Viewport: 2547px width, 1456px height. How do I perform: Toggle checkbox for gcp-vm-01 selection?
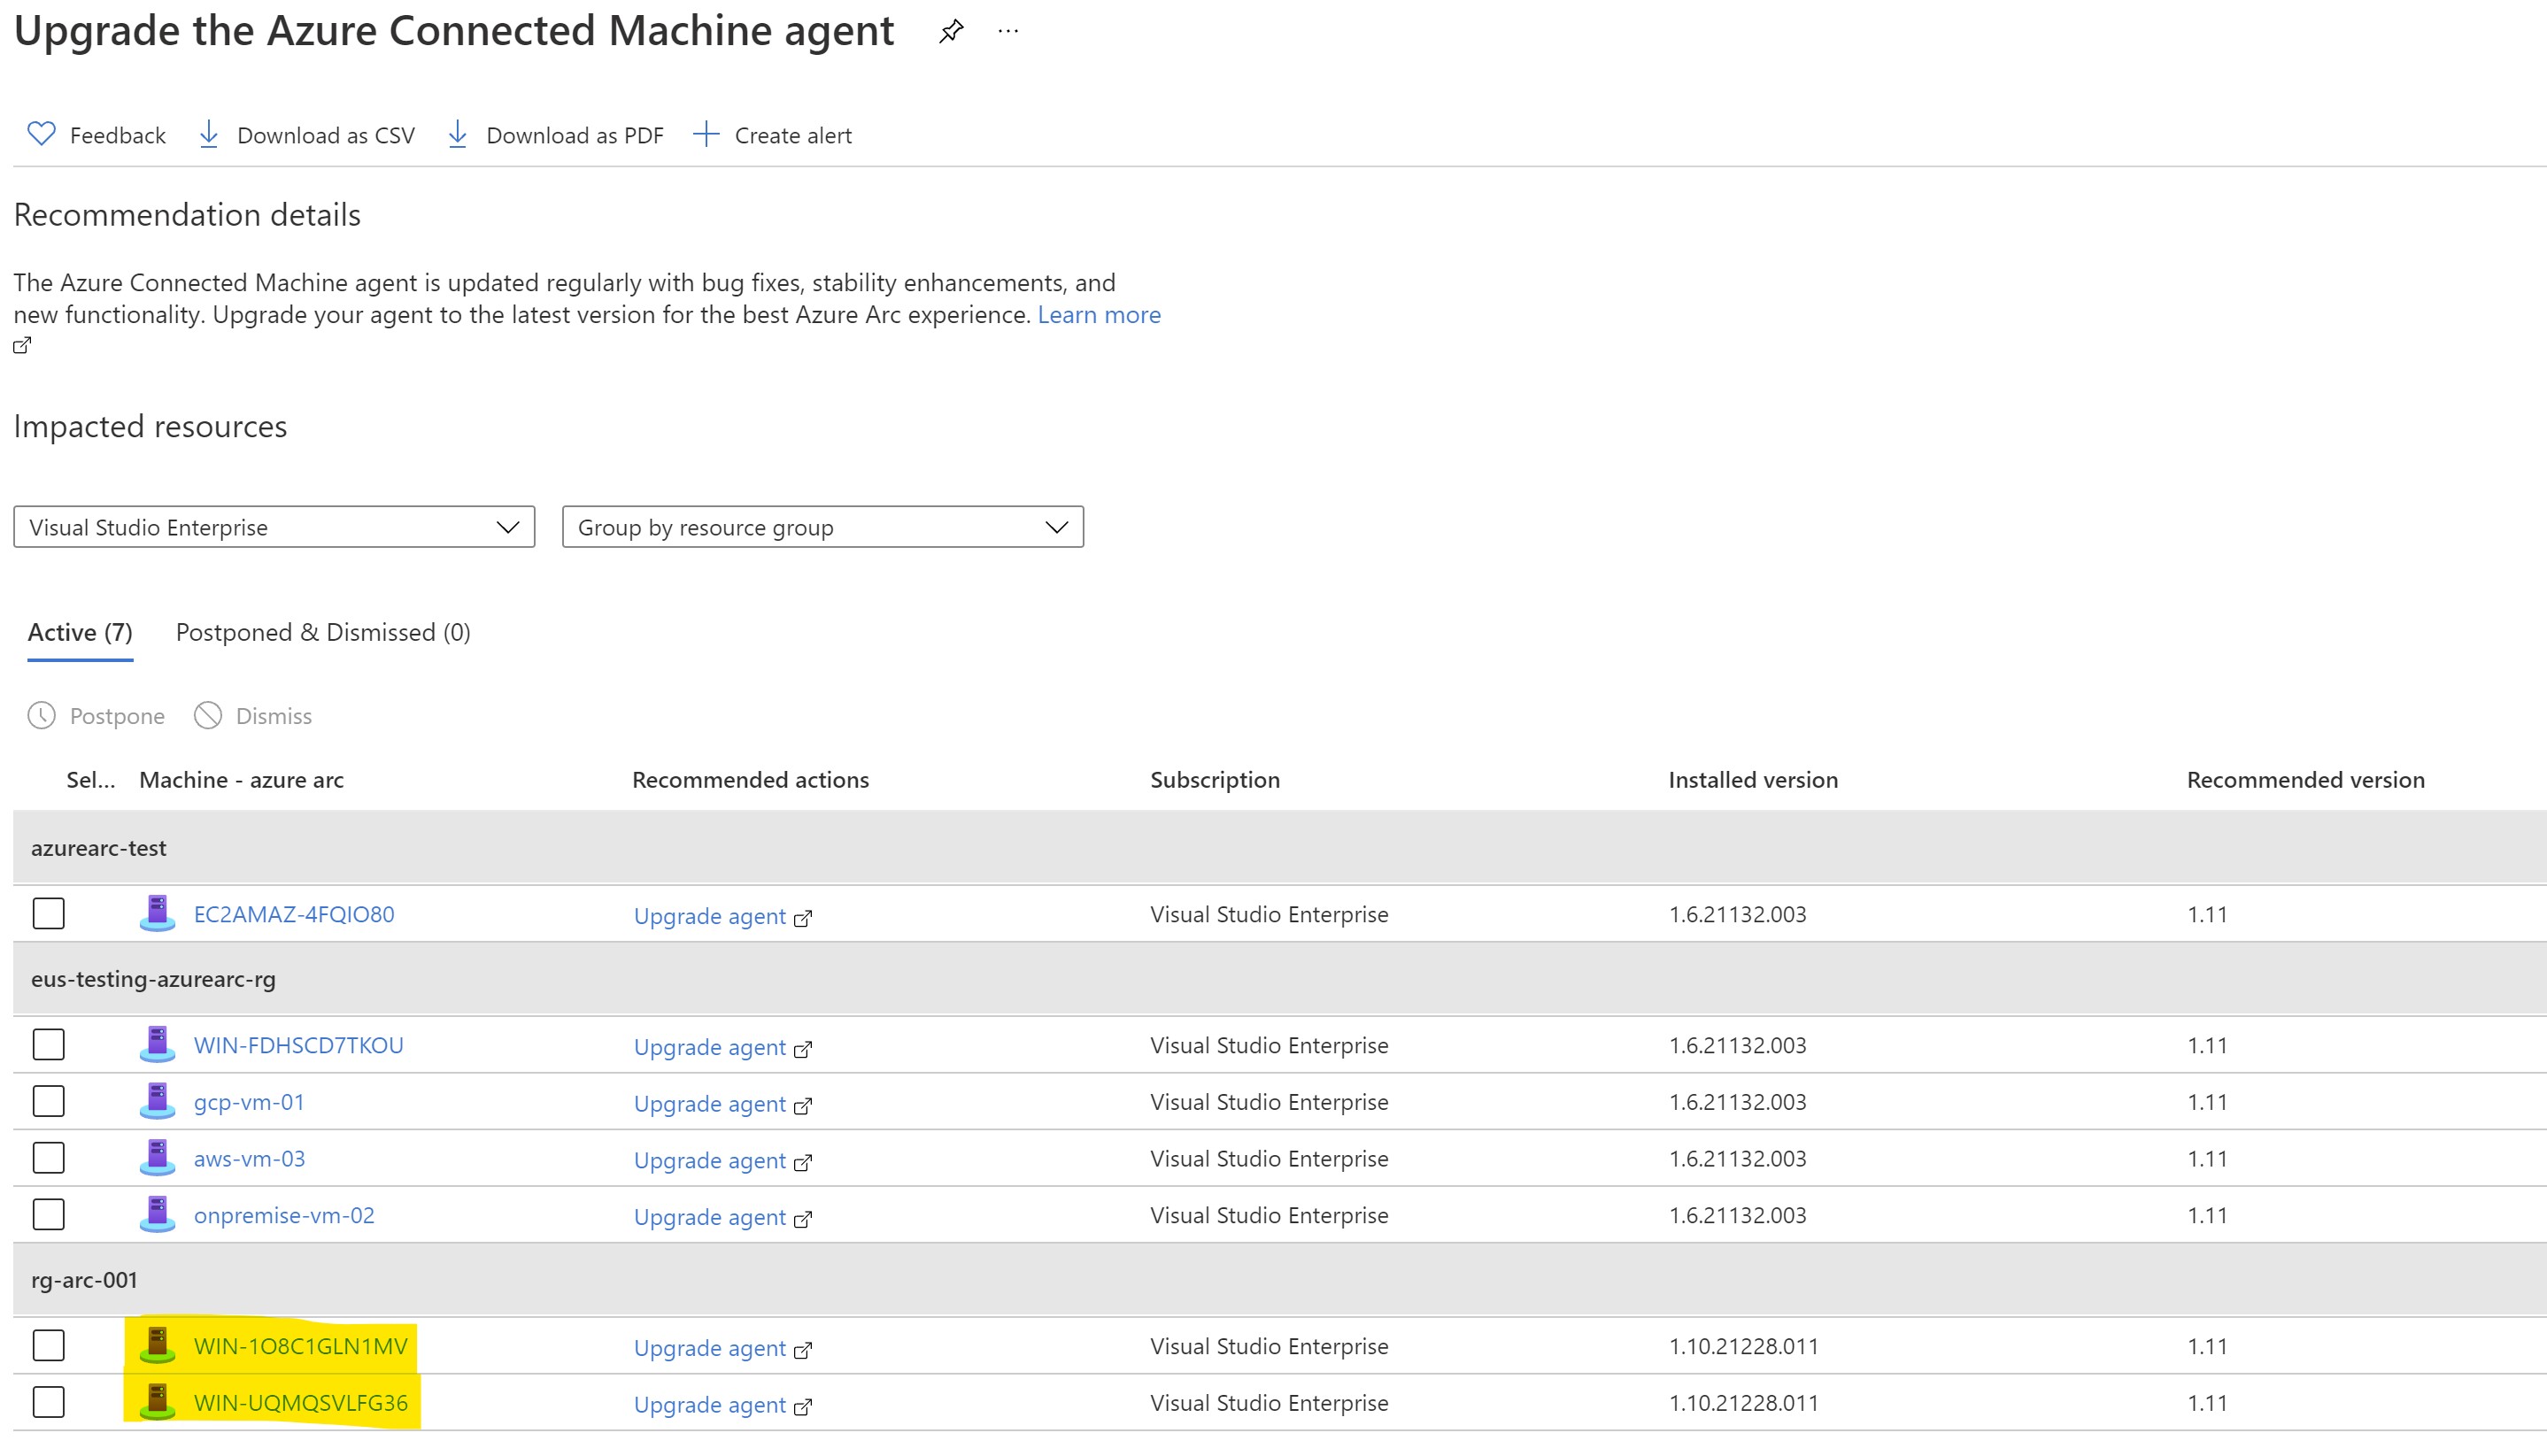point(49,1101)
